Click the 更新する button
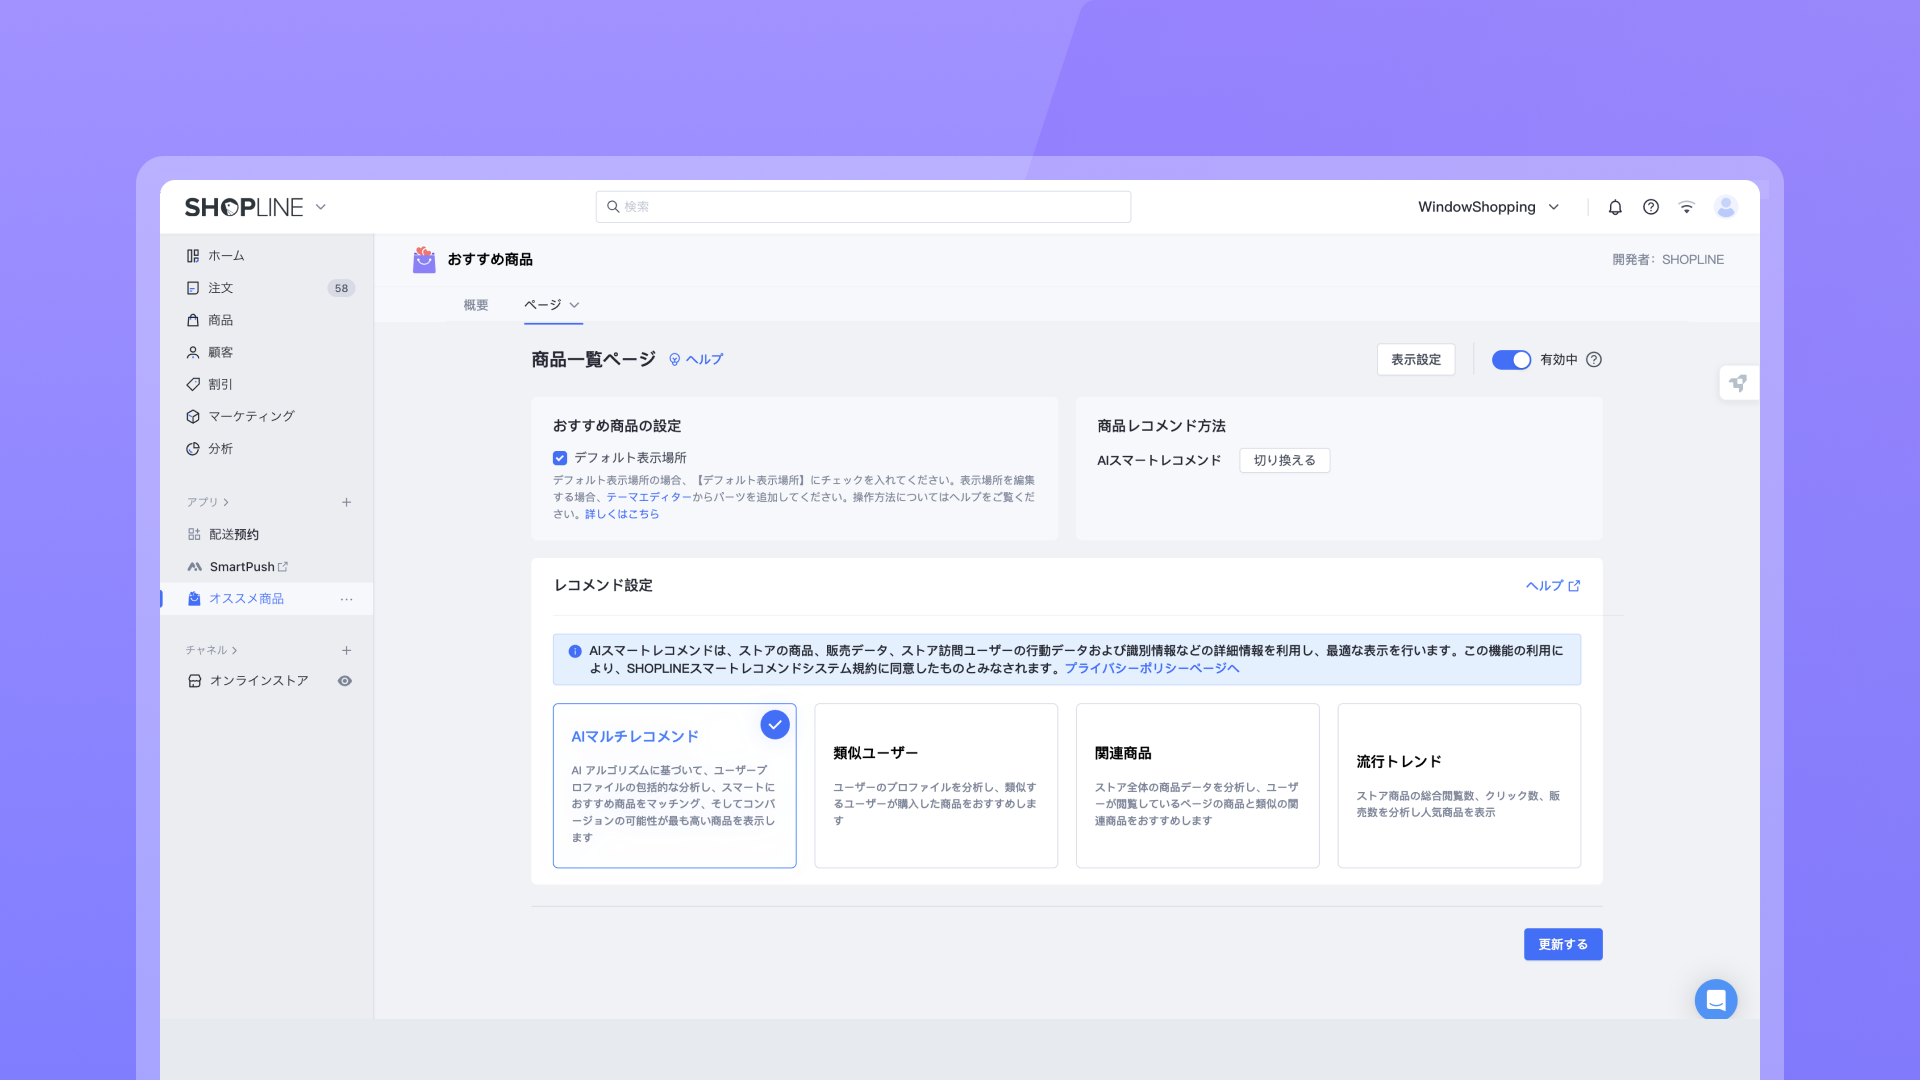1920x1080 pixels. 1562,944
